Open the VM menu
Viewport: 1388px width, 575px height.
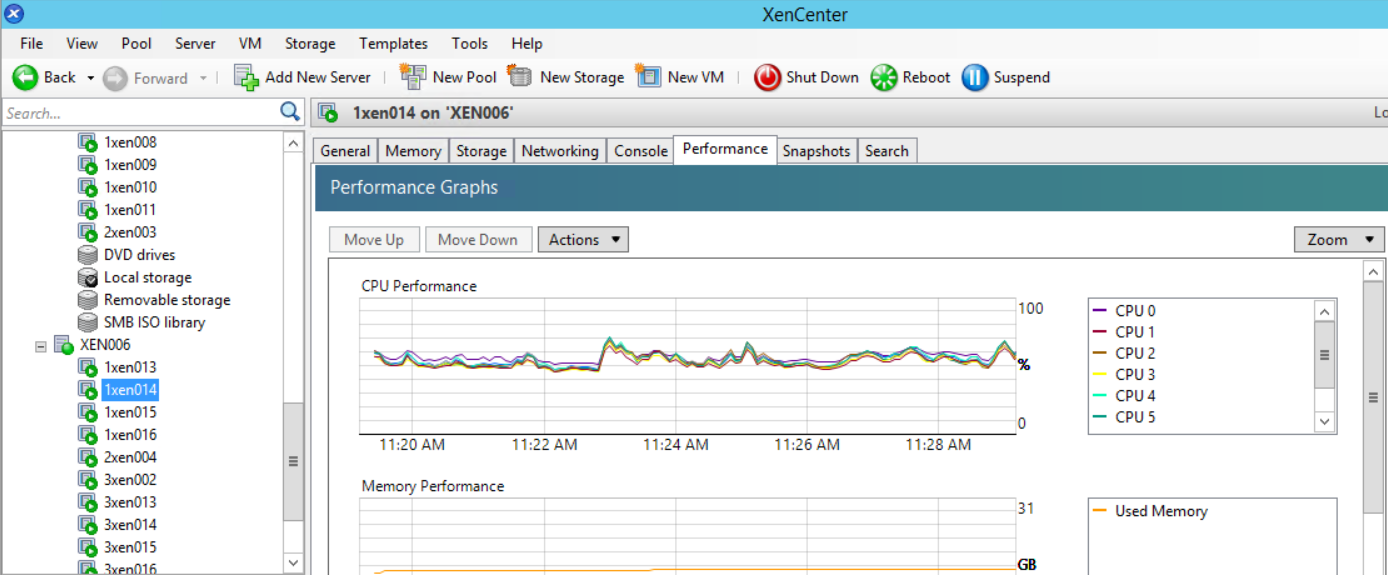250,43
